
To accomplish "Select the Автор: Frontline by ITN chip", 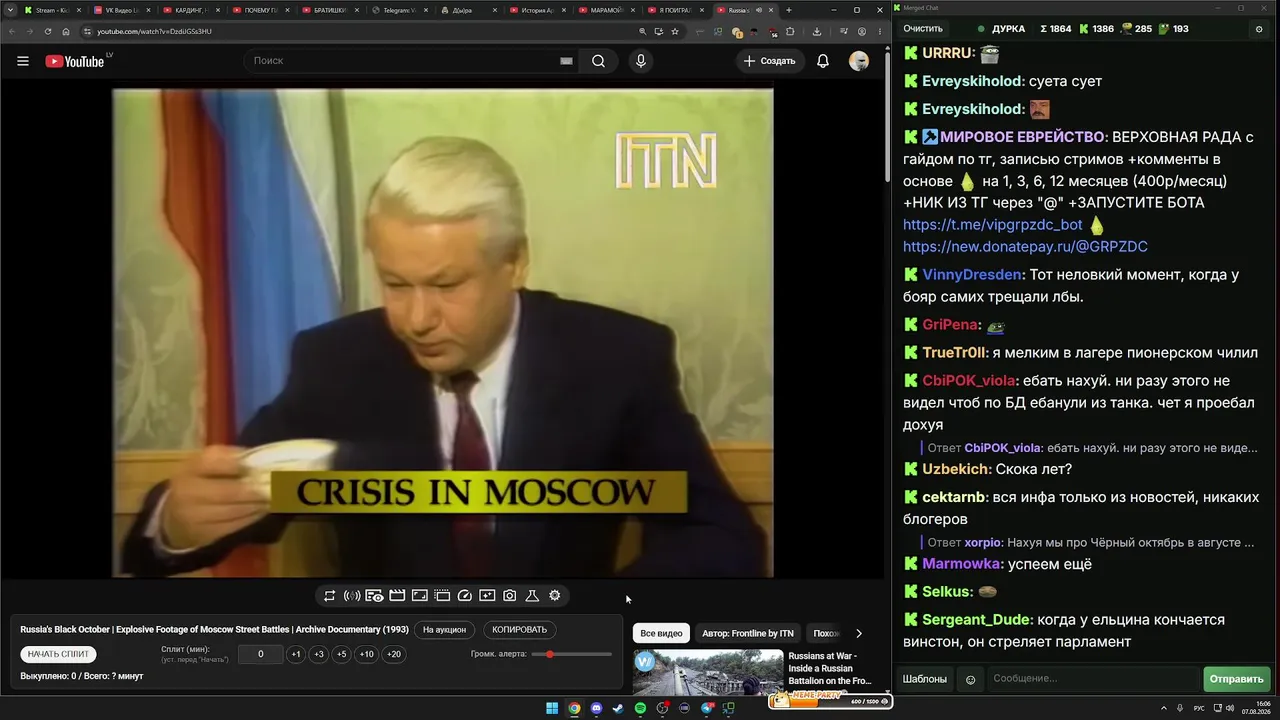I will coord(748,633).
